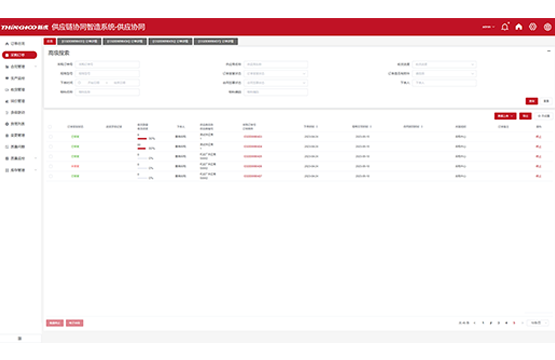Viewport: 555px width, 360px height.
Task: Open the notification bell in the header
Action: point(505,27)
